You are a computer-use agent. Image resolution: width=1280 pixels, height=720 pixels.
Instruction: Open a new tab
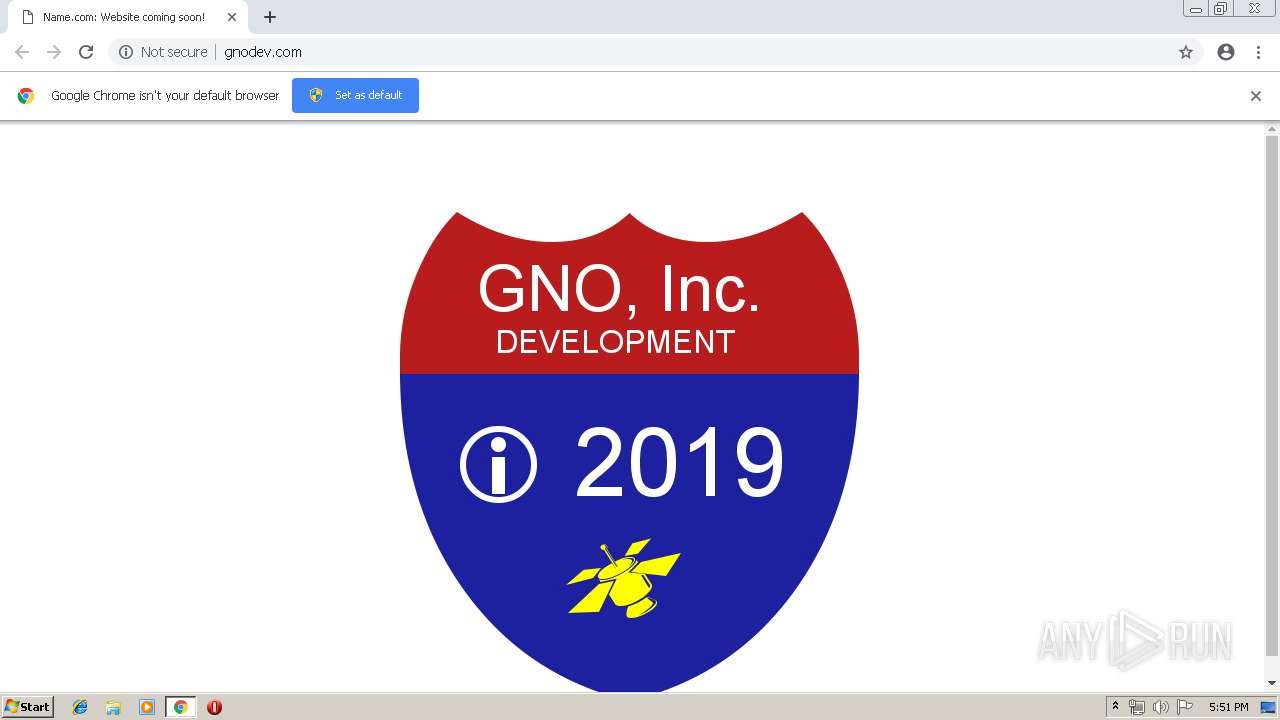pos(270,17)
